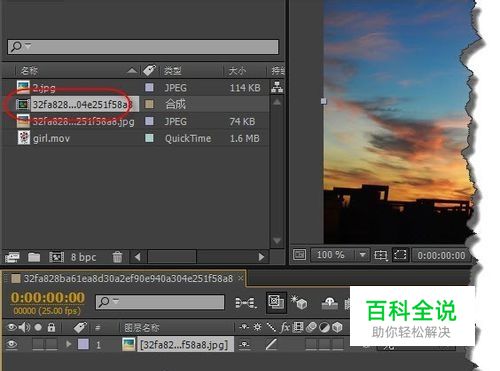
Task: Toggle quality switch on layer 1
Action: (271, 344)
